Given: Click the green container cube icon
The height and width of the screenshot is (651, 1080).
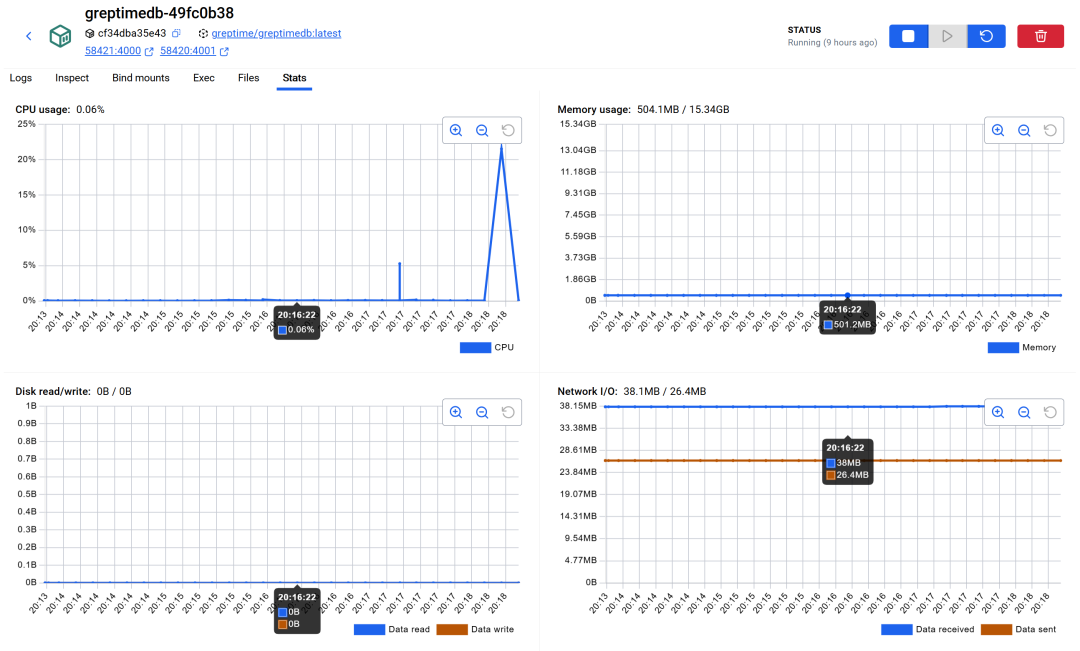Looking at the screenshot, I should 60,36.
